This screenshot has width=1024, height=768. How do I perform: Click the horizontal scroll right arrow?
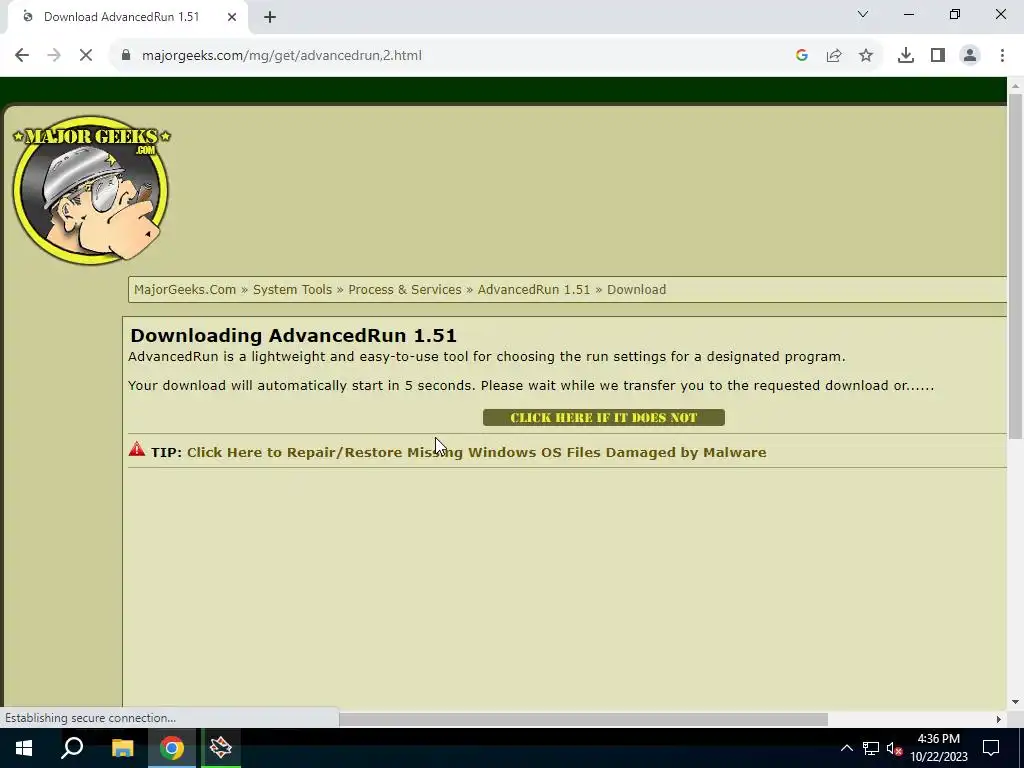point(998,719)
